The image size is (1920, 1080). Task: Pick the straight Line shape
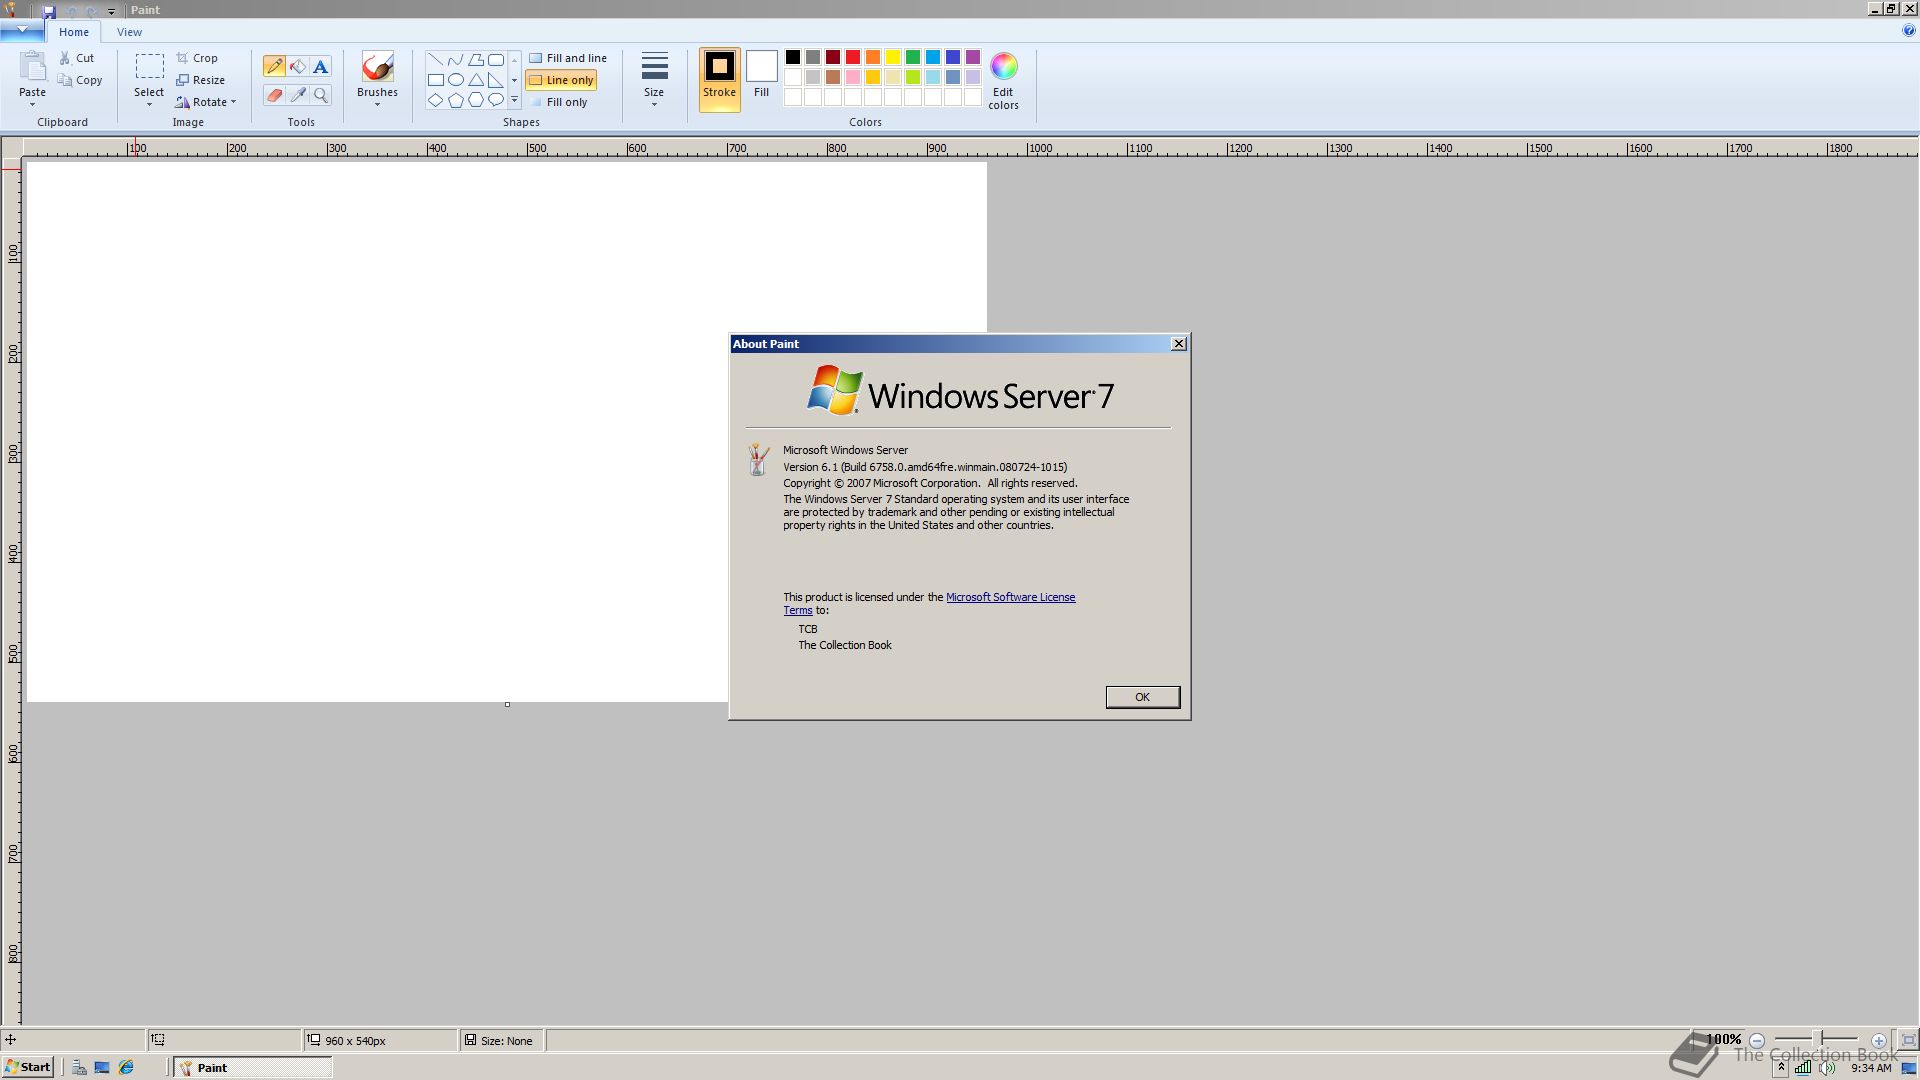[x=436, y=60]
